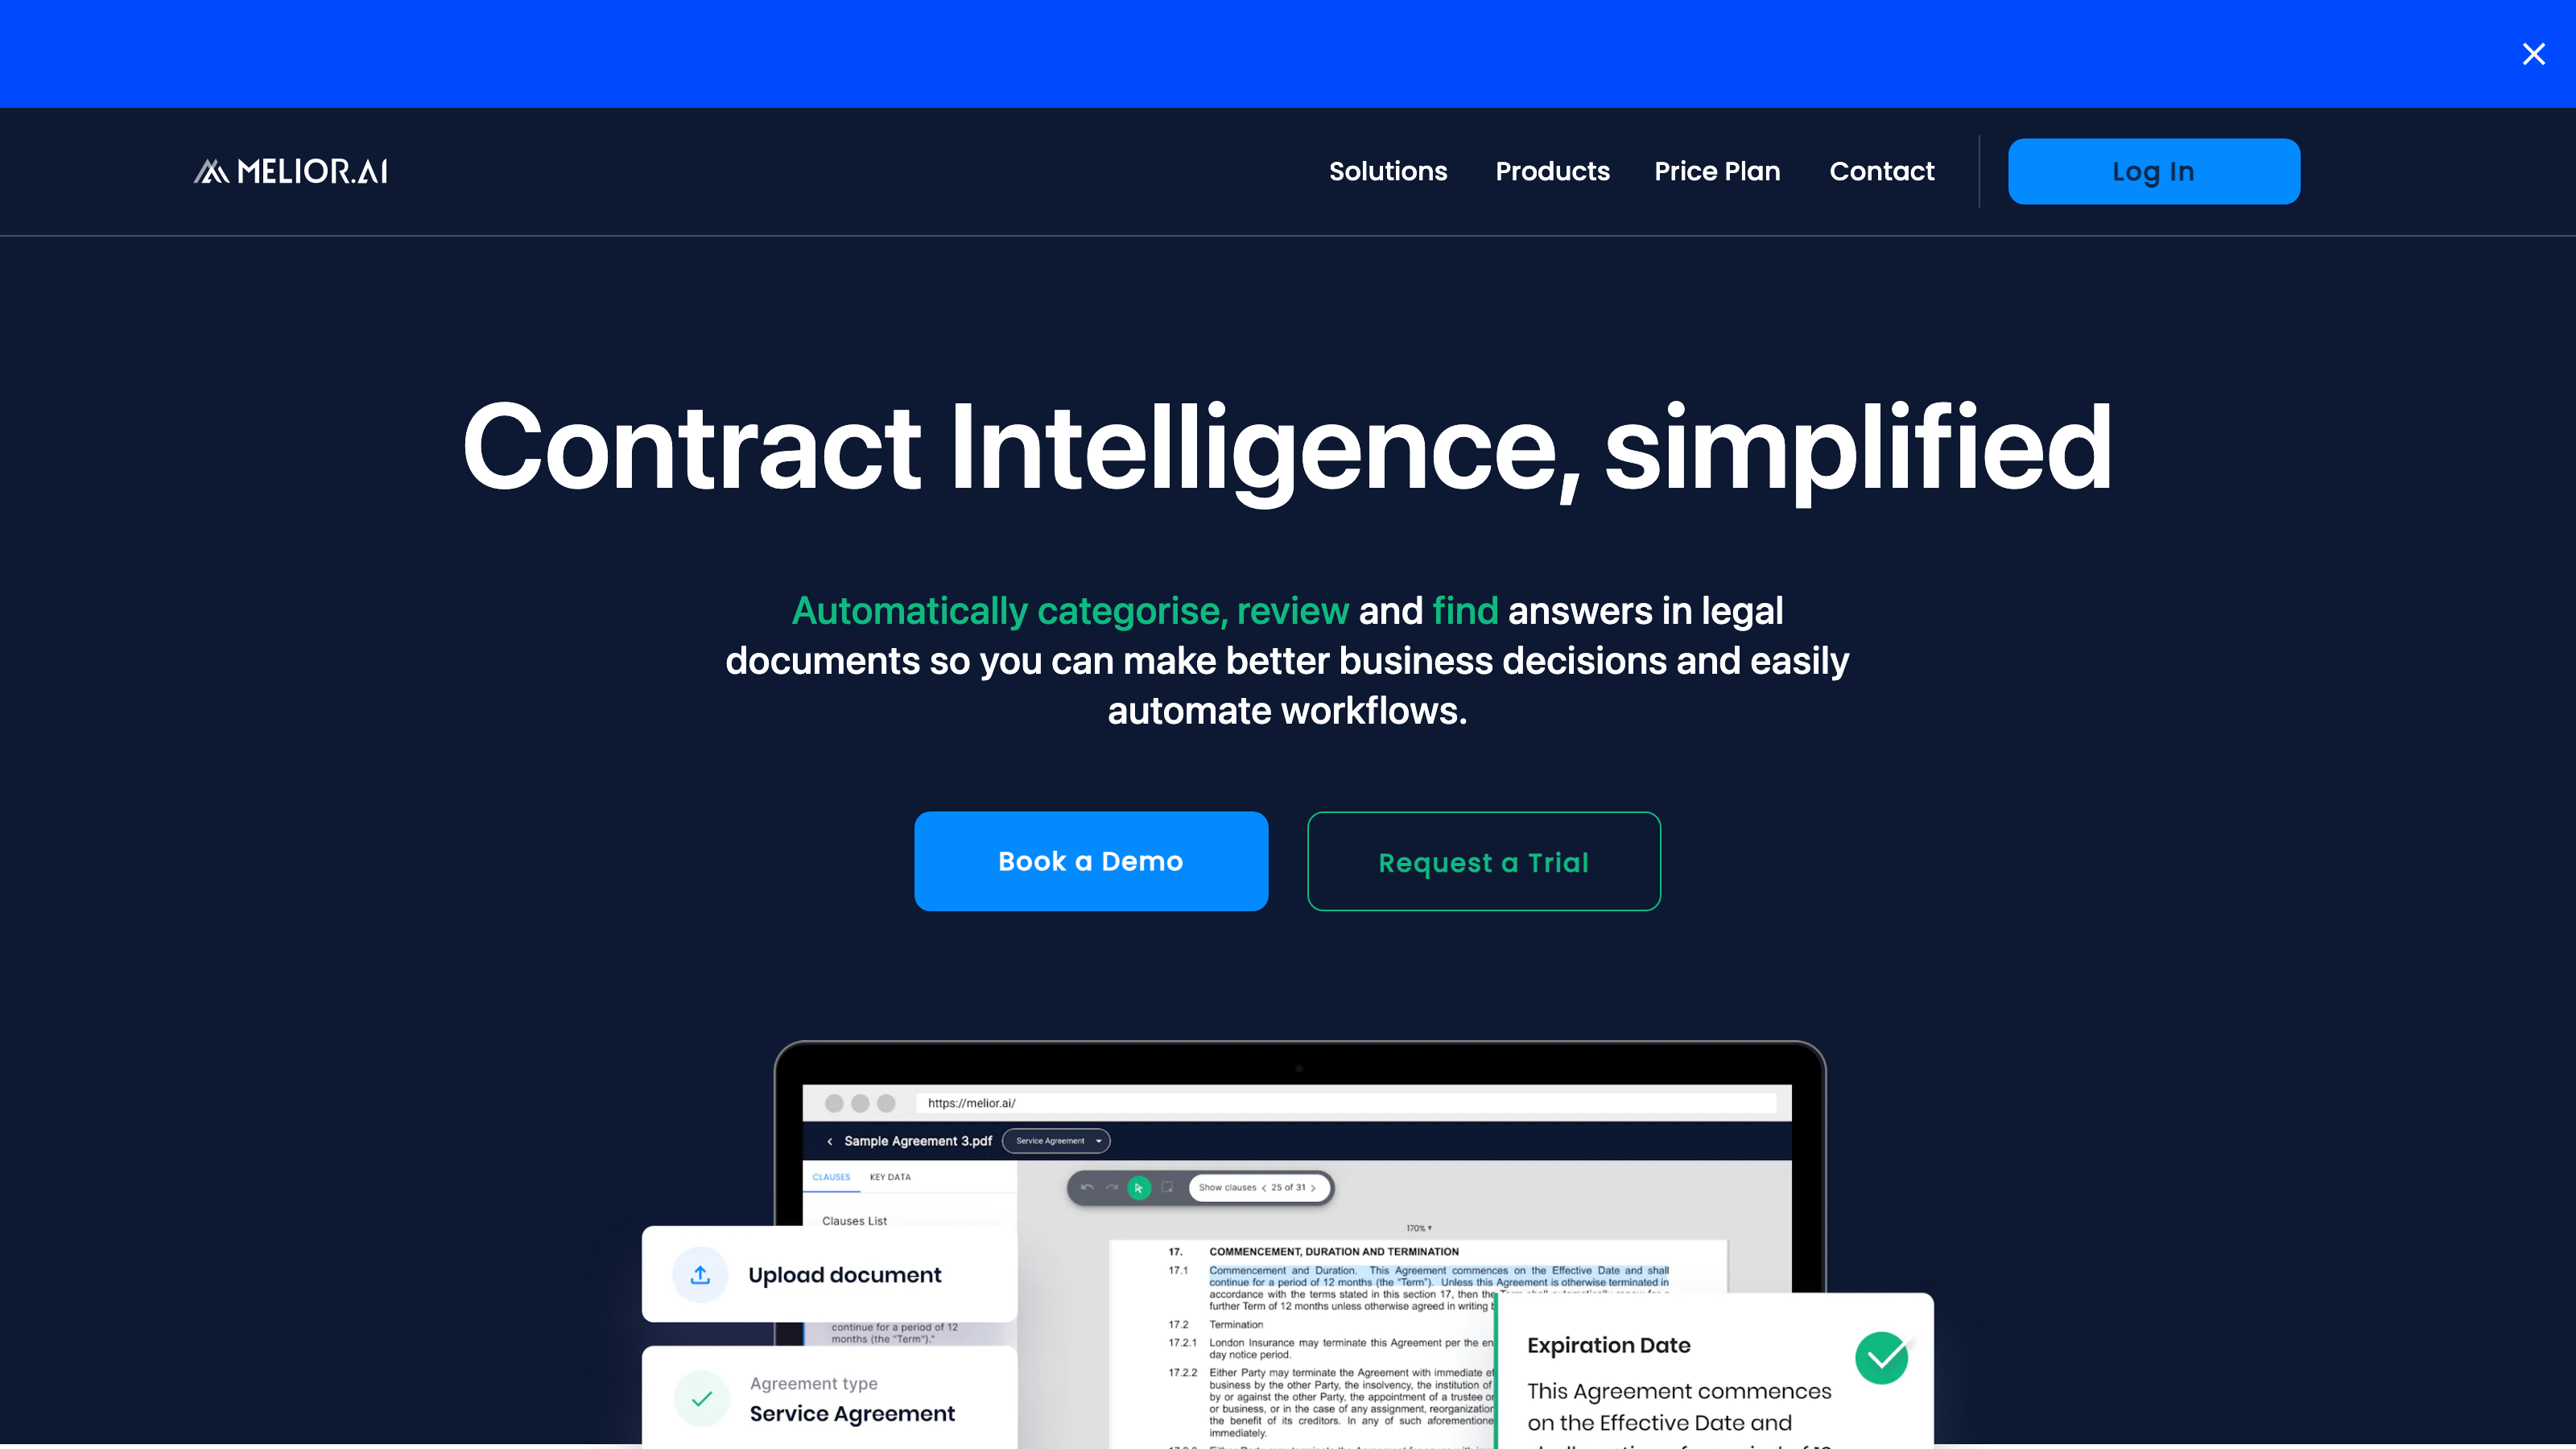Click the close notification banner icon

click(x=2533, y=53)
